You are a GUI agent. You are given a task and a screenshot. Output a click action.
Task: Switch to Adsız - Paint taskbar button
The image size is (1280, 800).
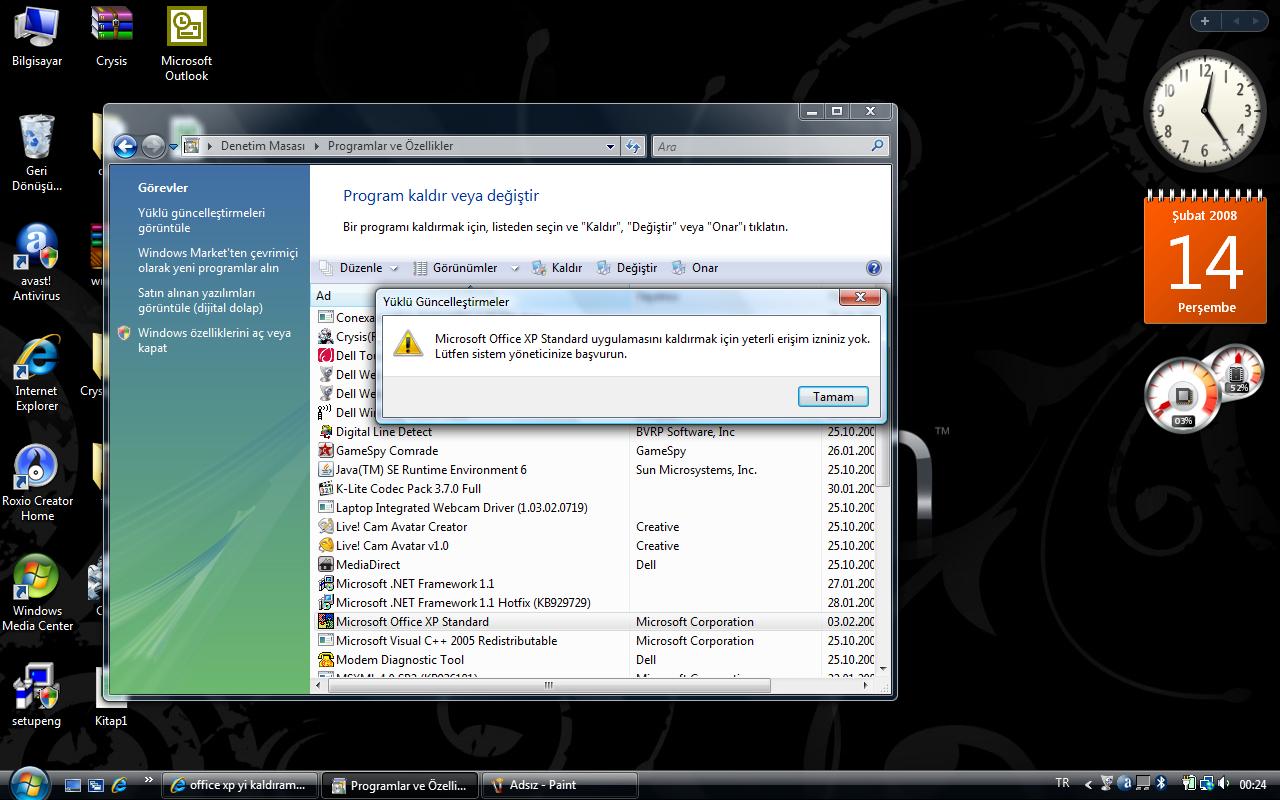(x=560, y=785)
